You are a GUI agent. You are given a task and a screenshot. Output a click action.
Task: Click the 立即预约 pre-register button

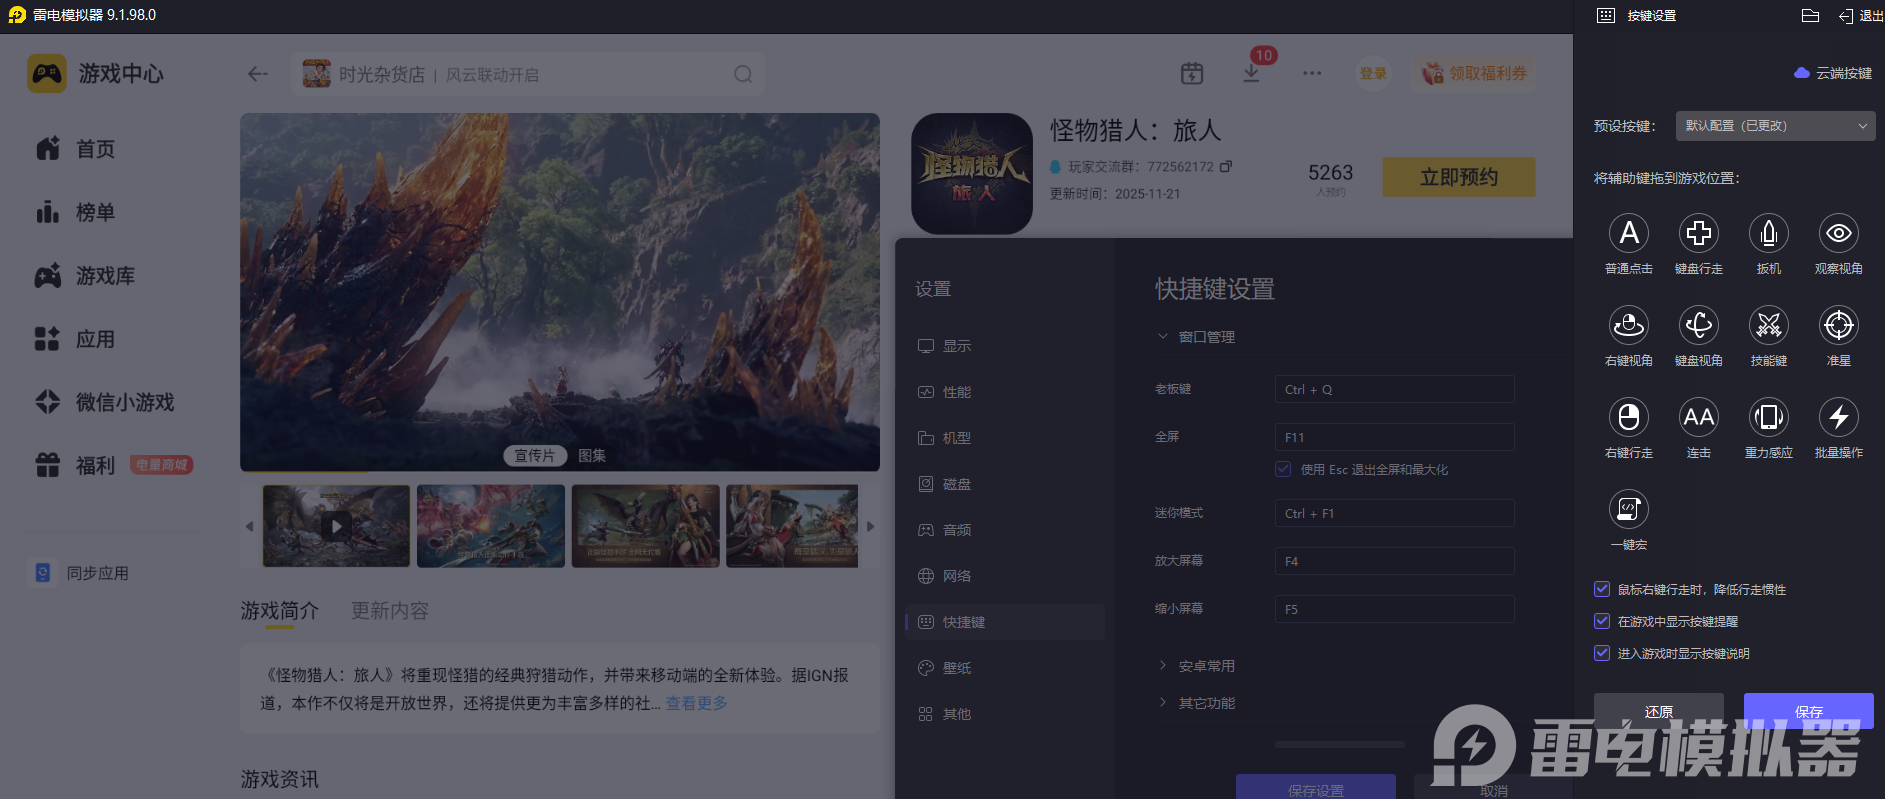point(1459,177)
